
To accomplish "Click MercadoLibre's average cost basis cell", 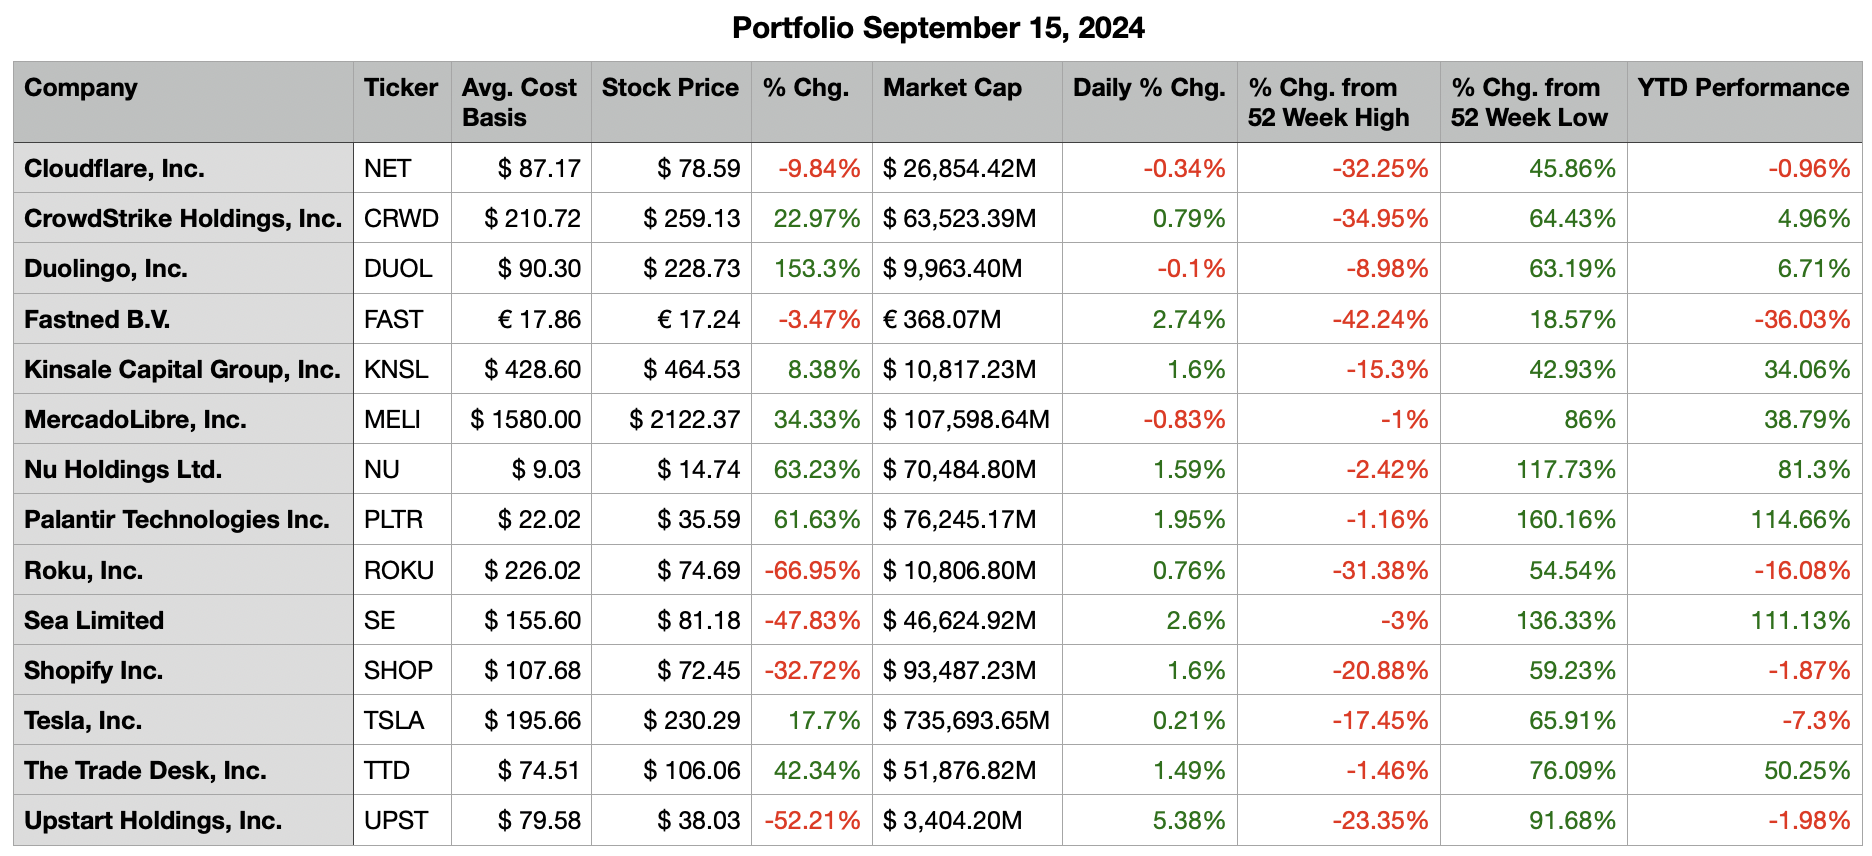I will [x=526, y=420].
